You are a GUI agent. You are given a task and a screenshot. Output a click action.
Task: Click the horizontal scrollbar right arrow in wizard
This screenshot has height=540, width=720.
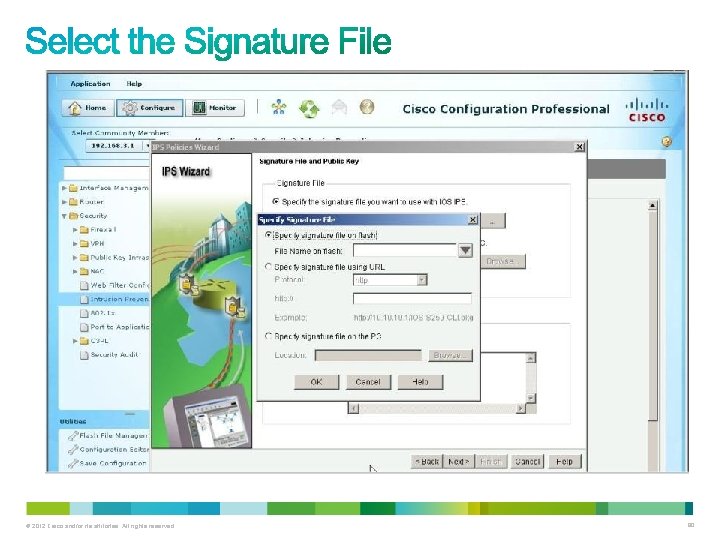pyautogui.click(x=520, y=408)
